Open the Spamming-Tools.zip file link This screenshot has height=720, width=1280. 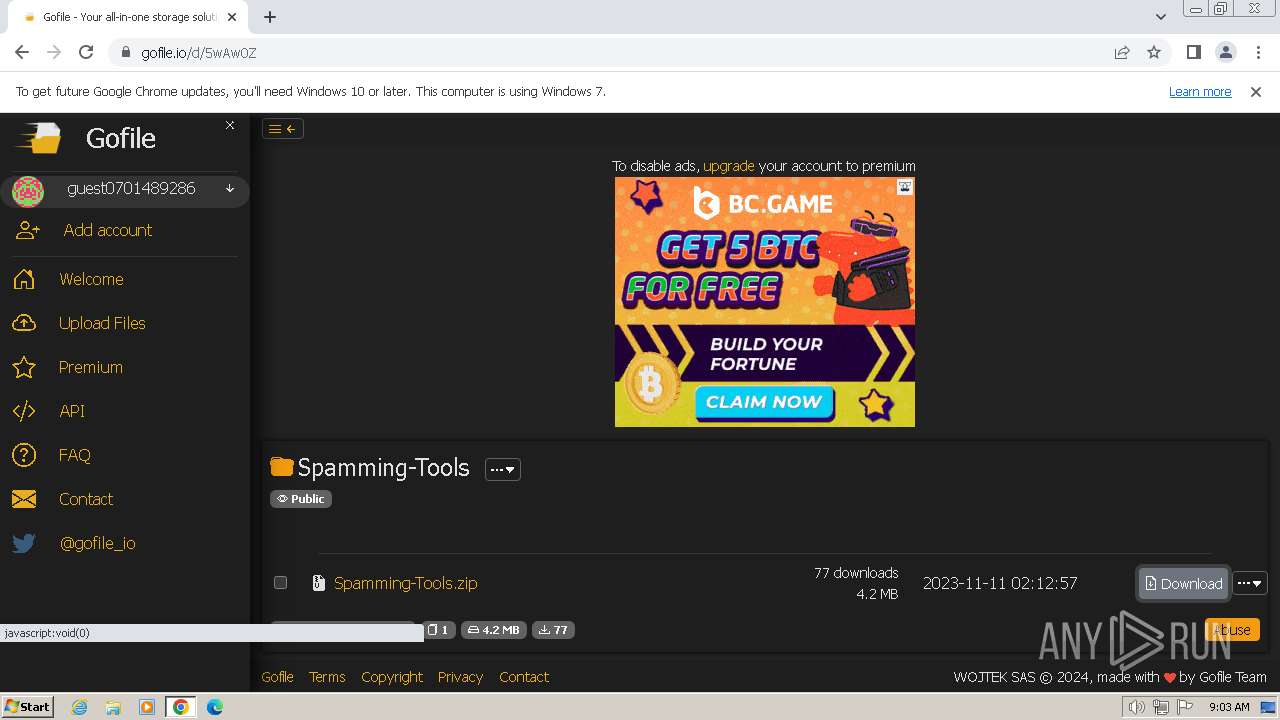click(406, 583)
